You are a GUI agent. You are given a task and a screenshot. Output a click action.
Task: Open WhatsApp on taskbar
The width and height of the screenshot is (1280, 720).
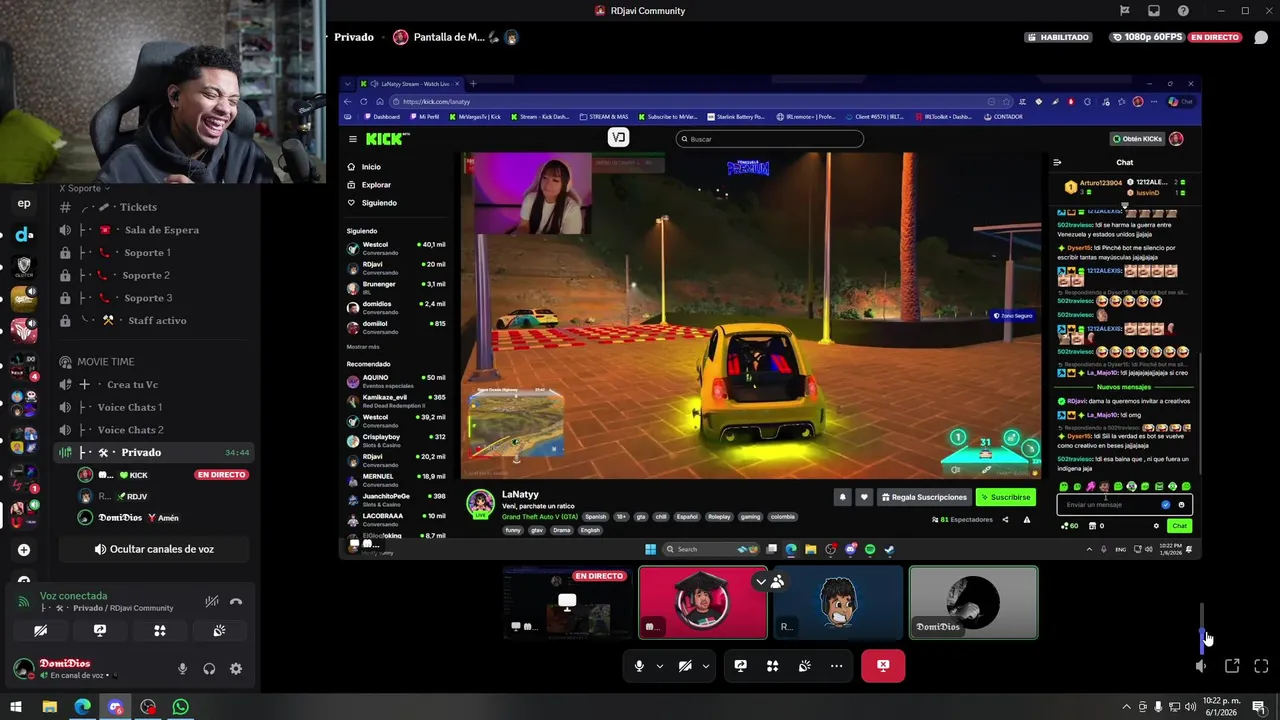click(180, 707)
